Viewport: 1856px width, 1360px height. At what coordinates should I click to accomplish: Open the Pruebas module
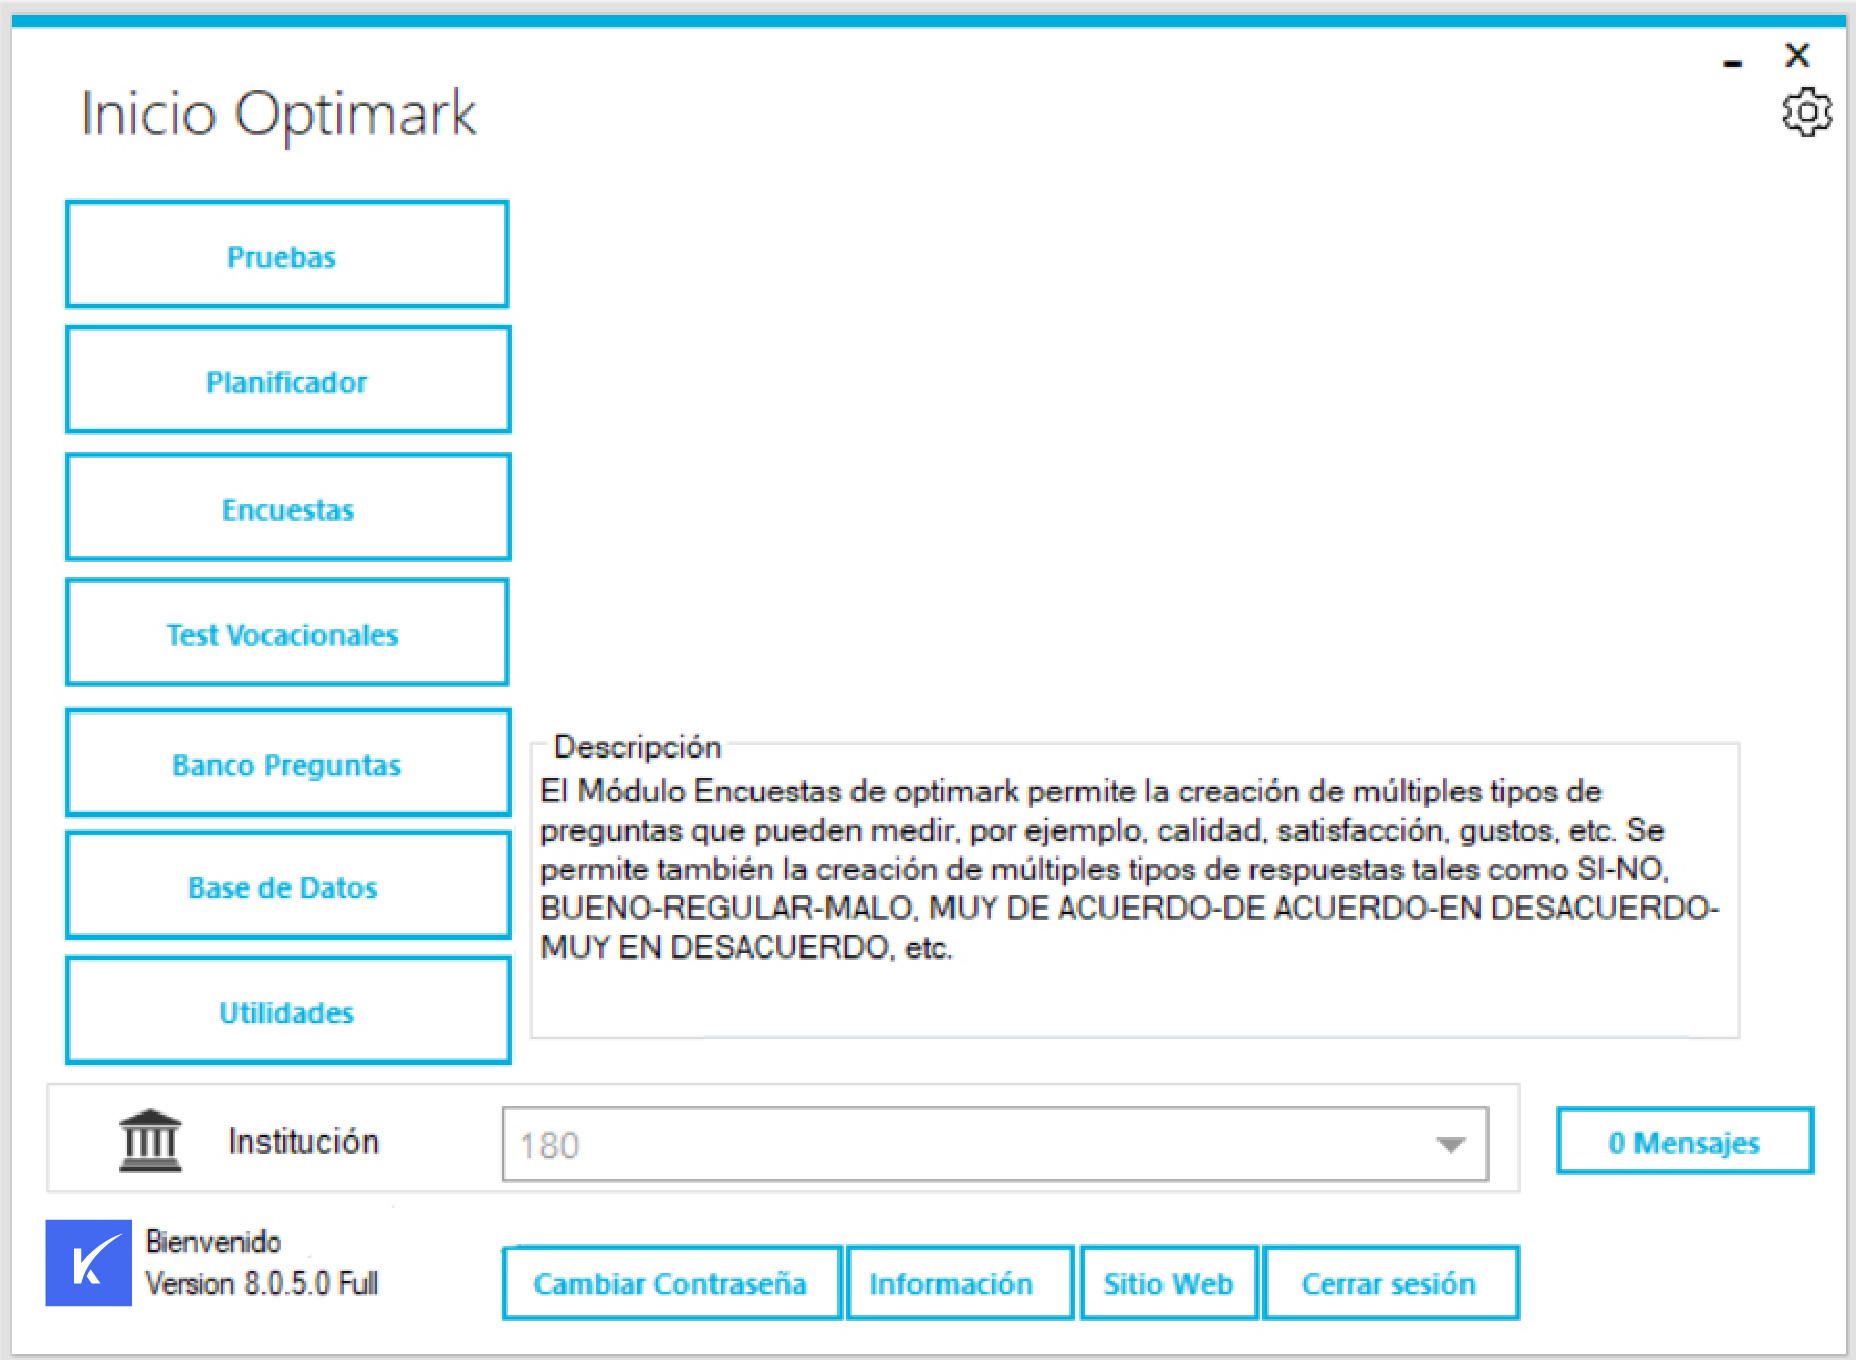pos(287,255)
